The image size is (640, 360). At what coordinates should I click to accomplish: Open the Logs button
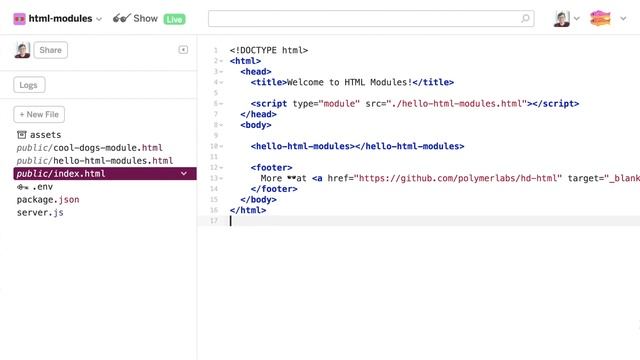point(29,85)
